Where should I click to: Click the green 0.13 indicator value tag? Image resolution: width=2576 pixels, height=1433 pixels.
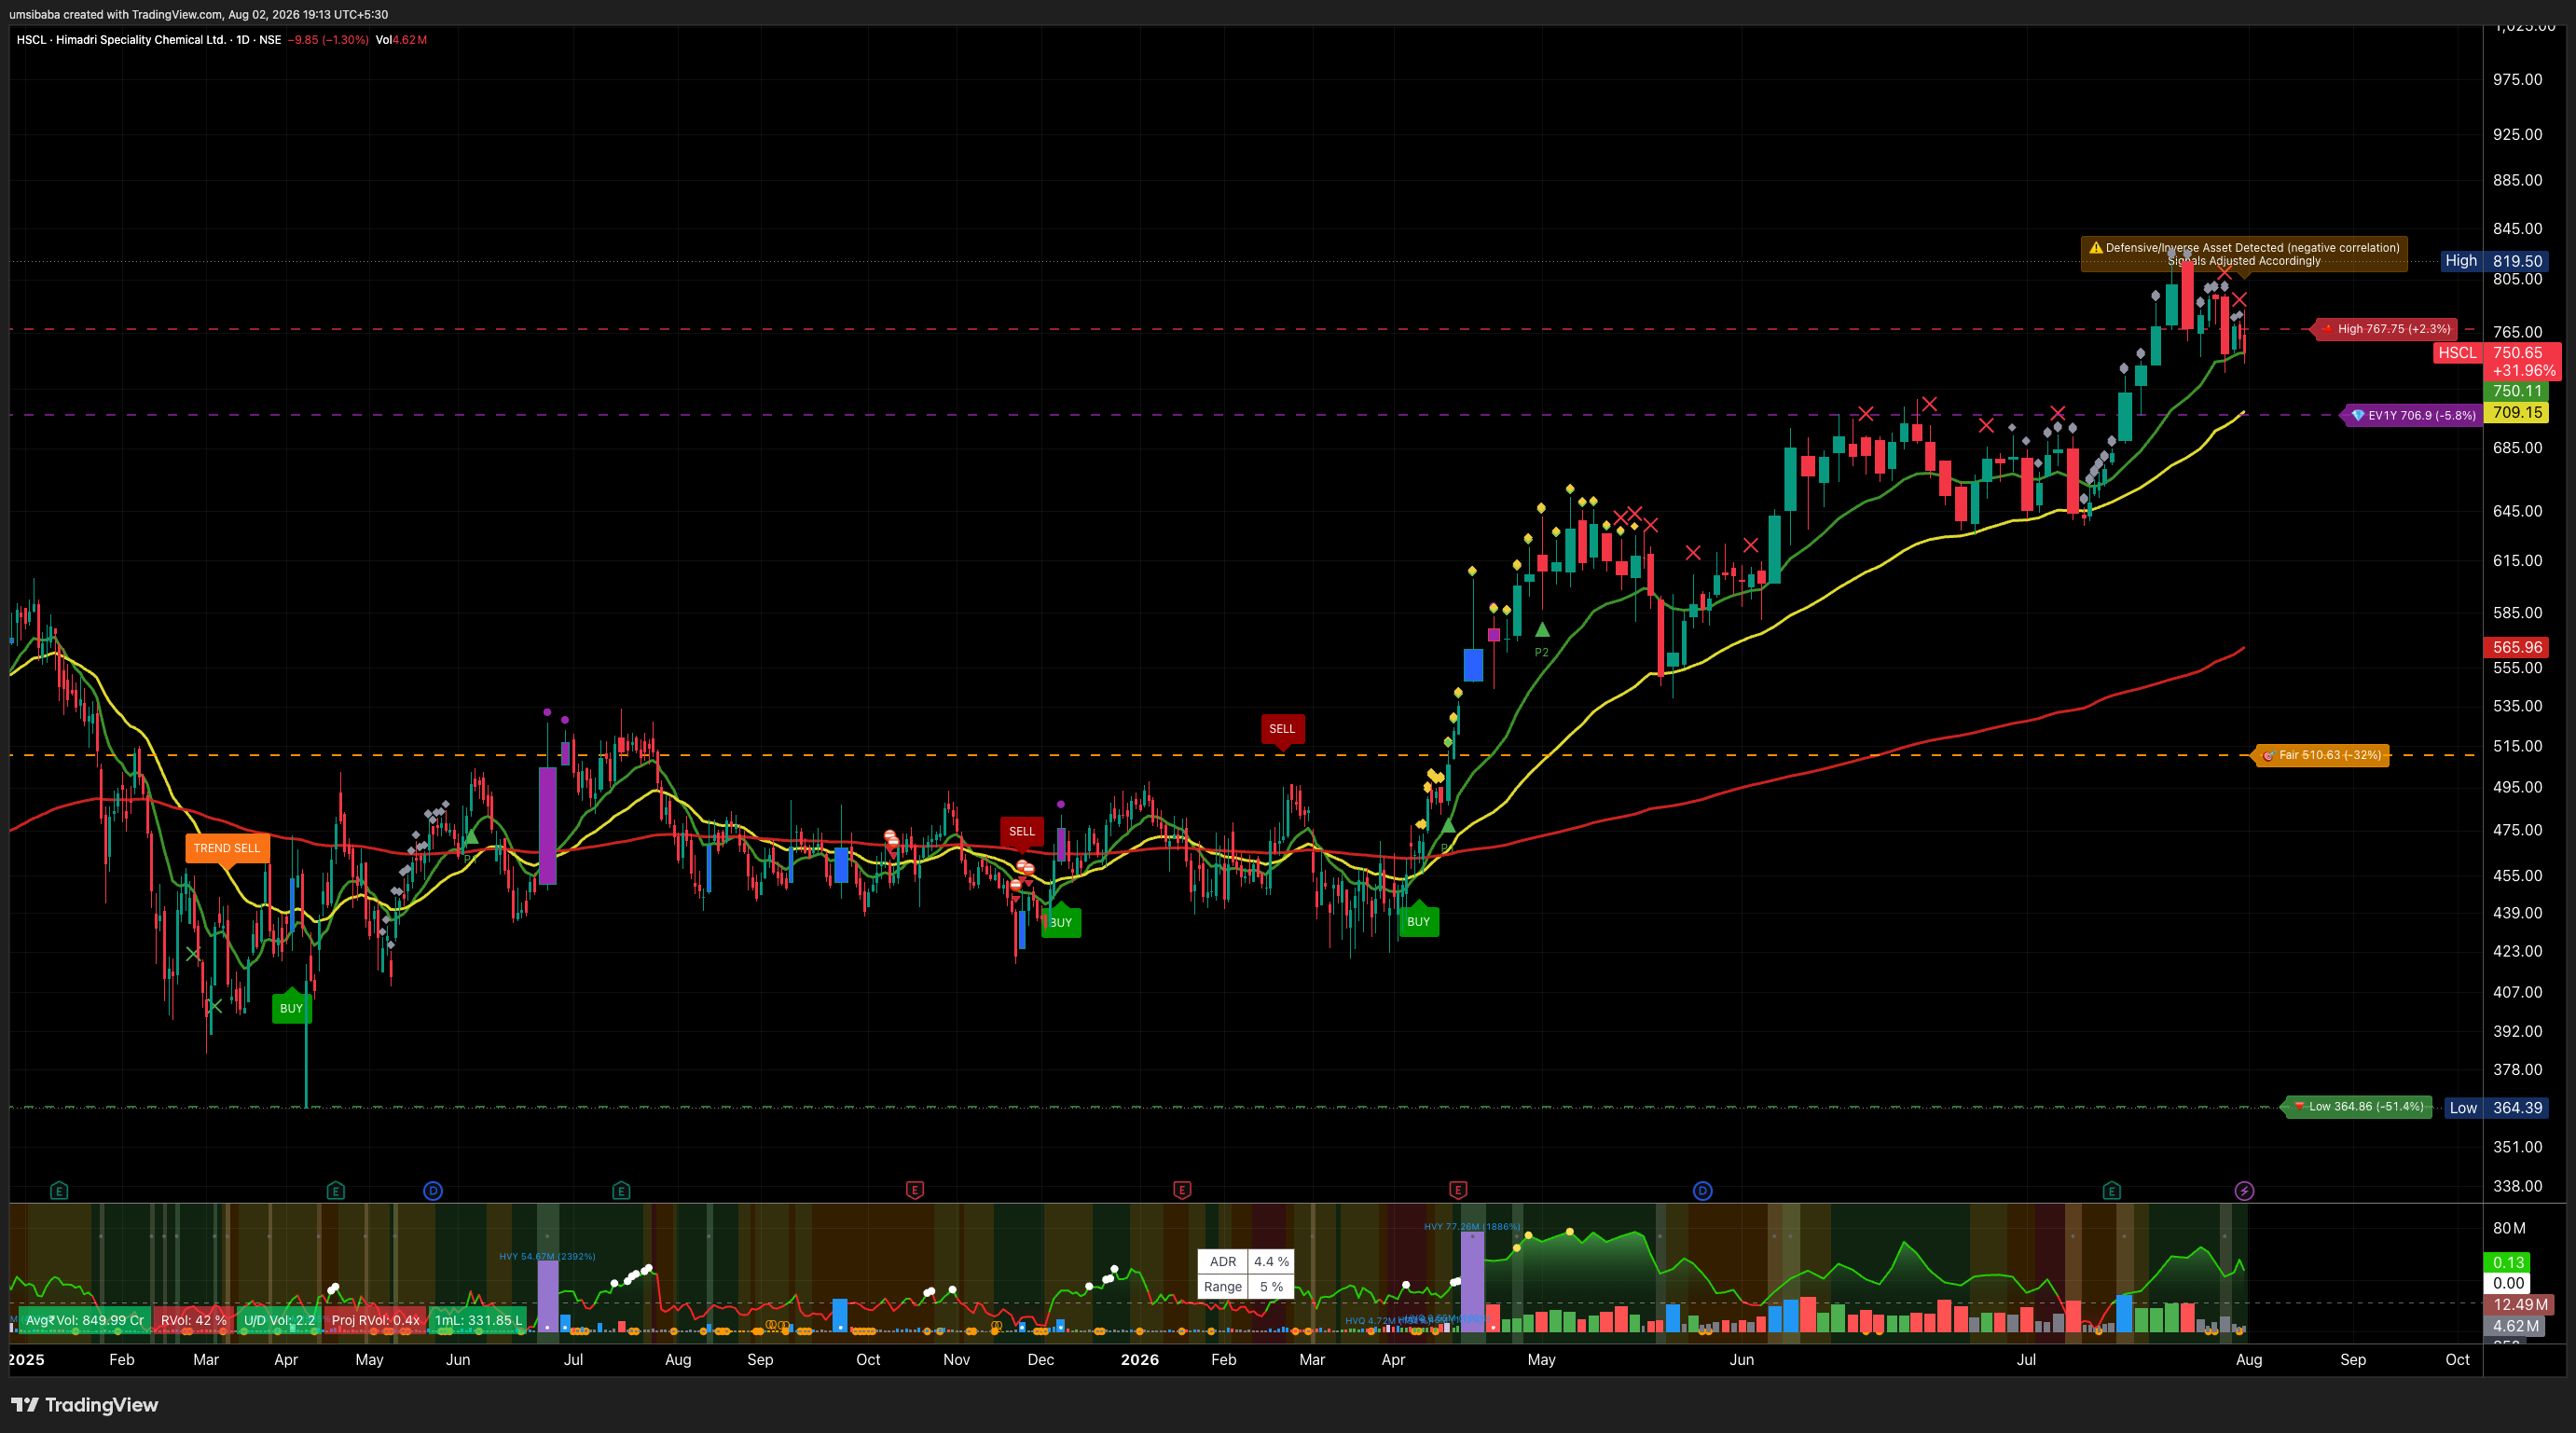tap(2506, 1263)
